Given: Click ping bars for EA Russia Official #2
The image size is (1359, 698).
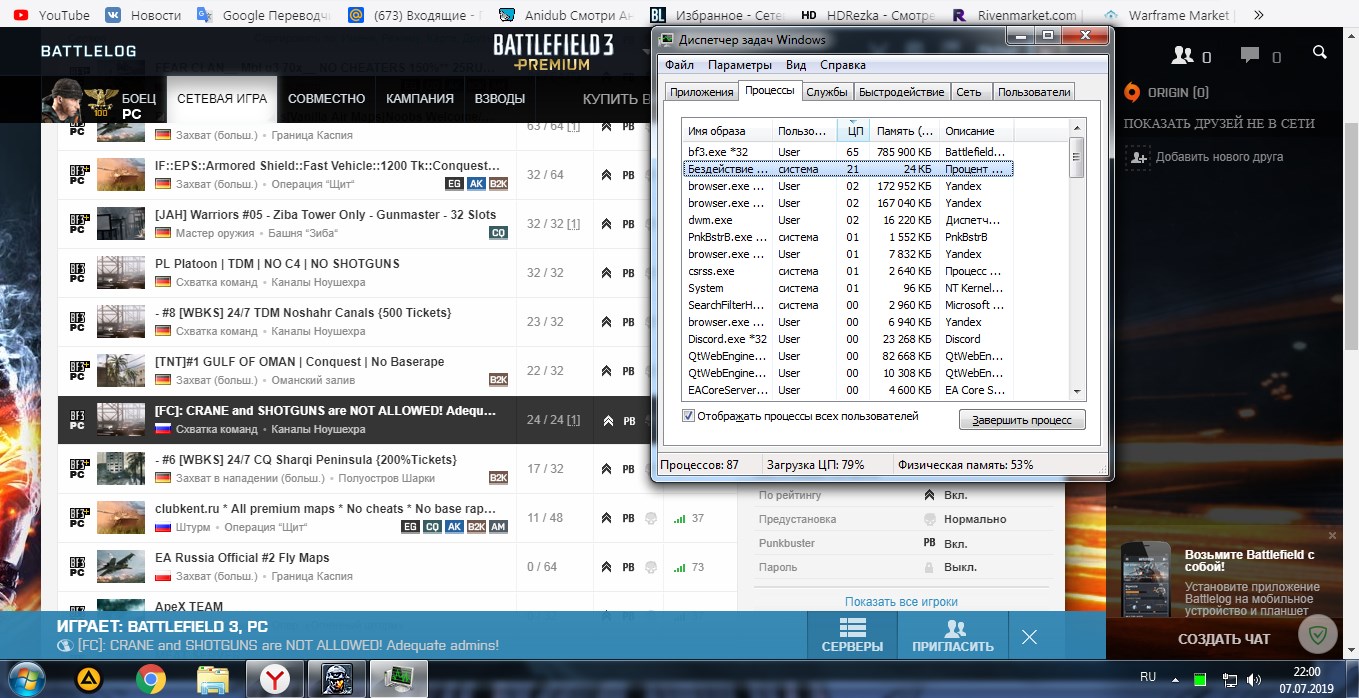Looking at the screenshot, I should (679, 567).
